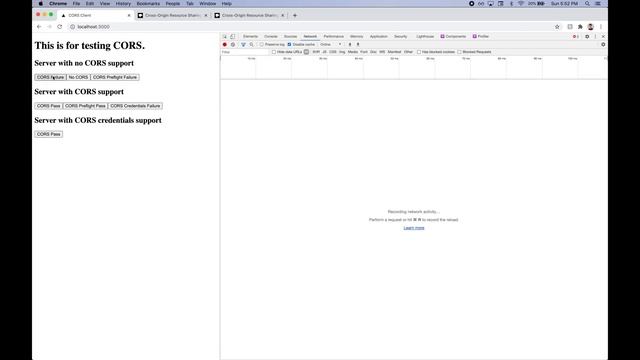Click the CORS Credentials Failure button

135,106
